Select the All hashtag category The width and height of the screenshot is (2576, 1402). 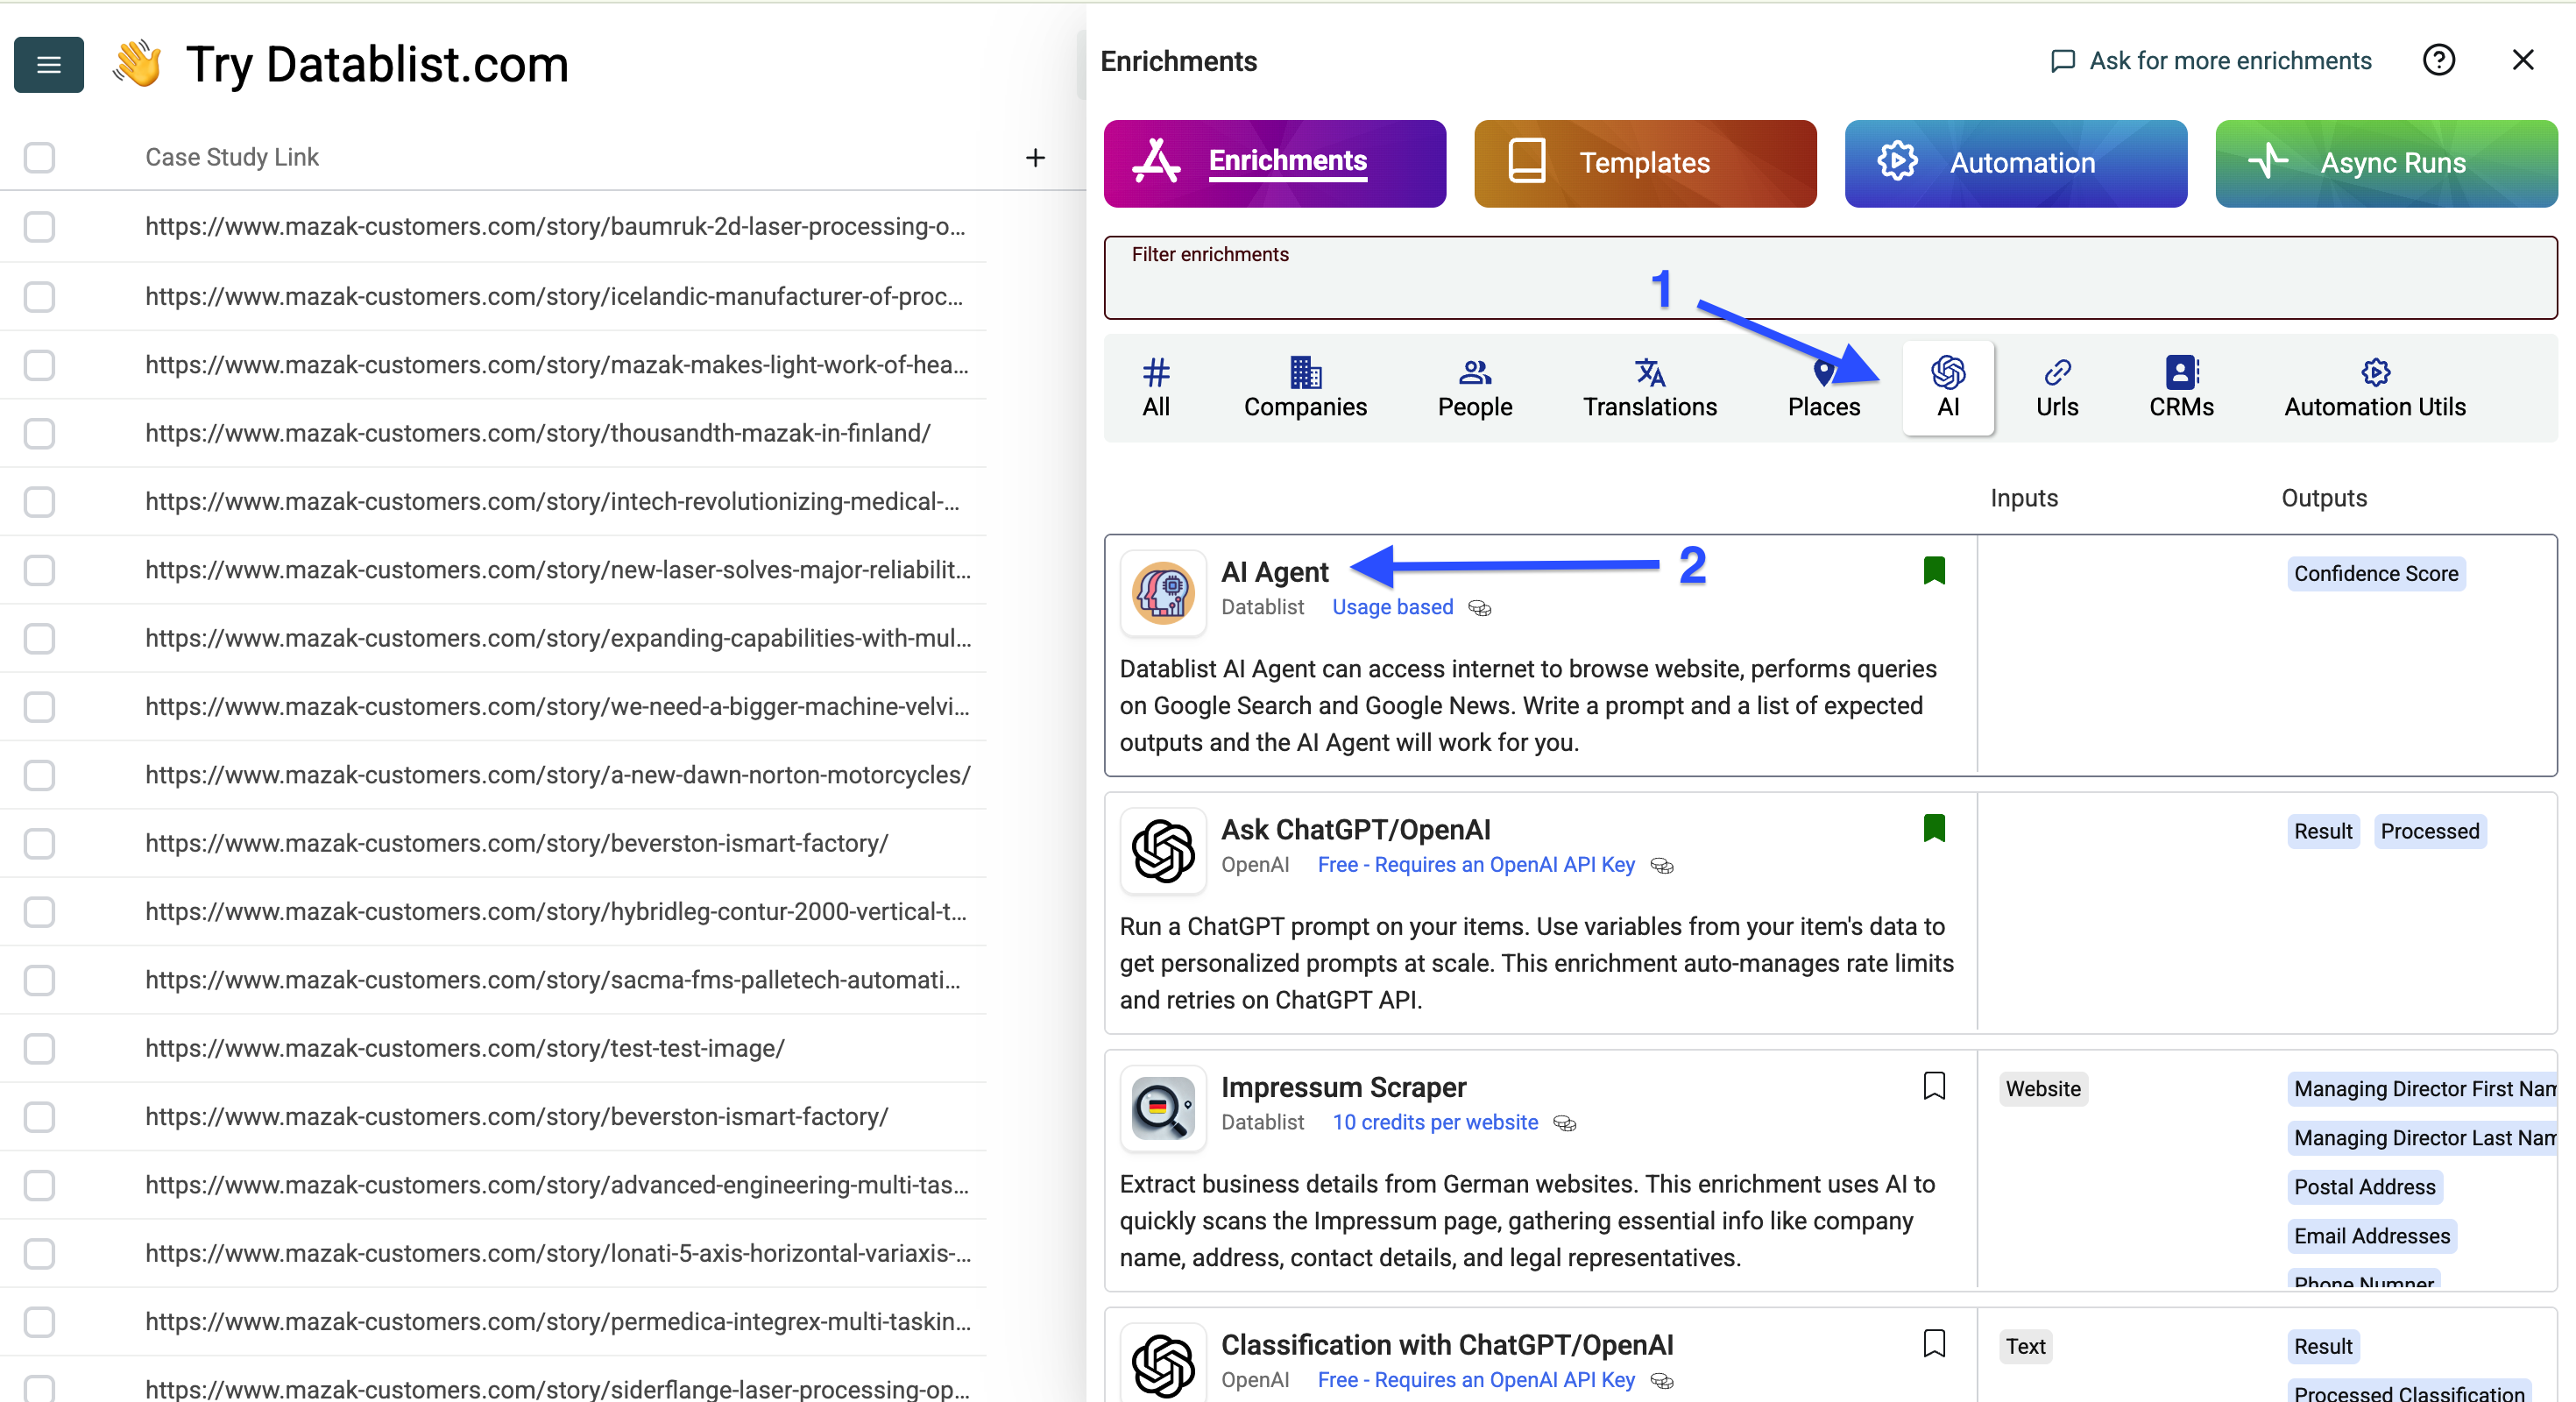(x=1156, y=388)
